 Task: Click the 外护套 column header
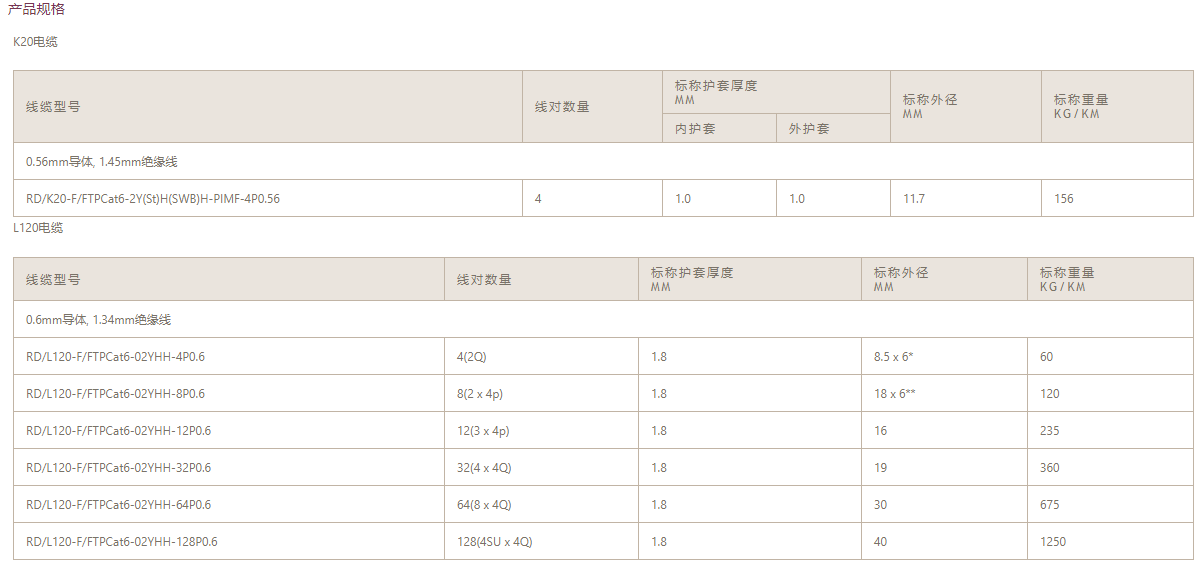pyautogui.click(x=809, y=129)
